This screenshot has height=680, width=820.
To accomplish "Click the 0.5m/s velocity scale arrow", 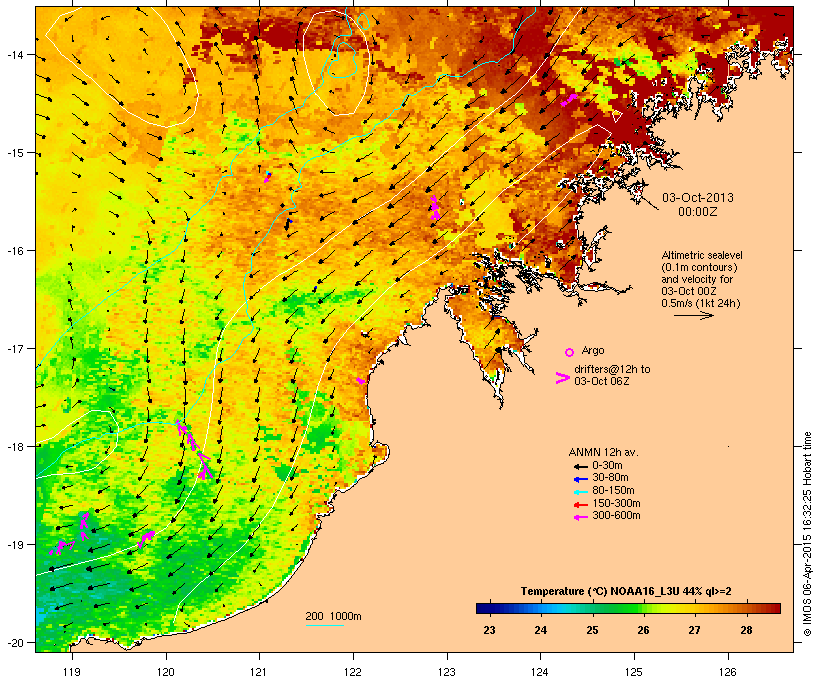I will tap(694, 315).
